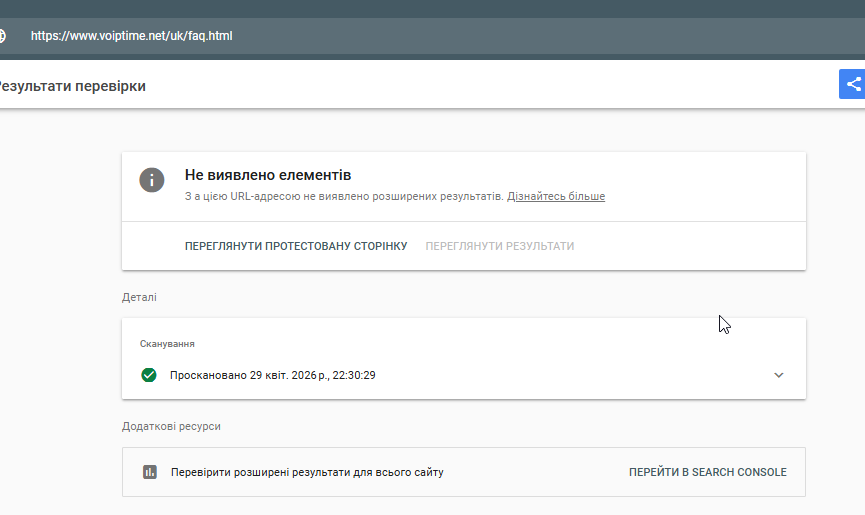
Task: Click the "Результати перевірки" page title
Action: click(x=72, y=86)
